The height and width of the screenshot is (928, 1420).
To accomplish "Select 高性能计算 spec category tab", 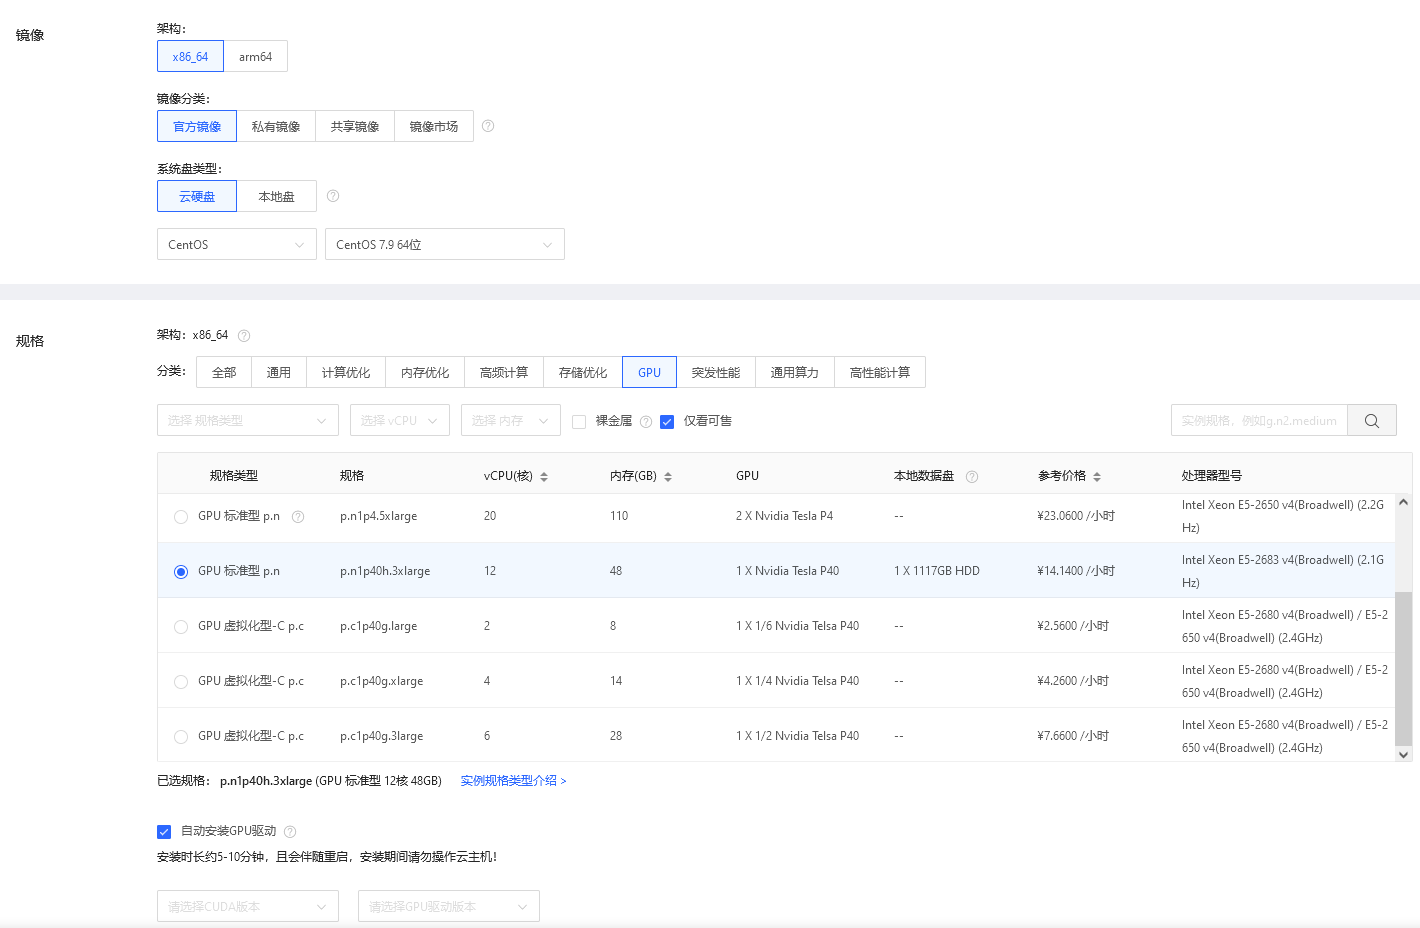I will [880, 373].
